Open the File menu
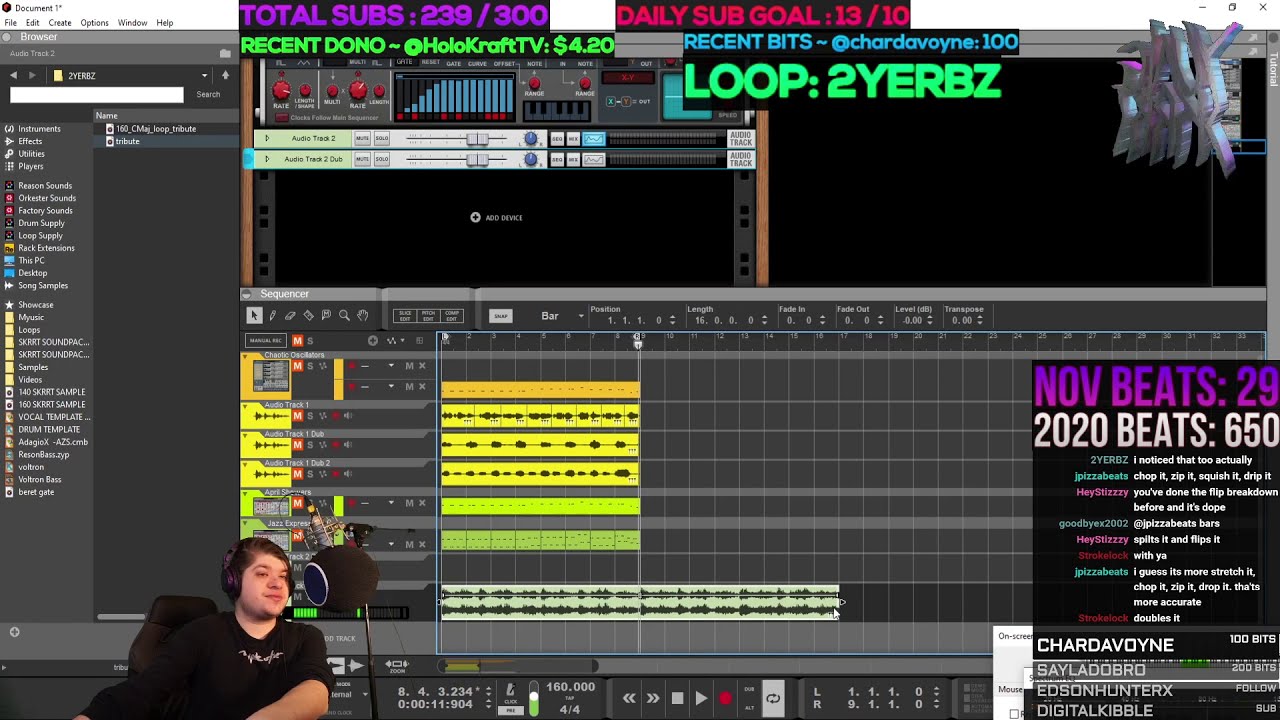The height and width of the screenshot is (720, 1280). (x=10, y=23)
